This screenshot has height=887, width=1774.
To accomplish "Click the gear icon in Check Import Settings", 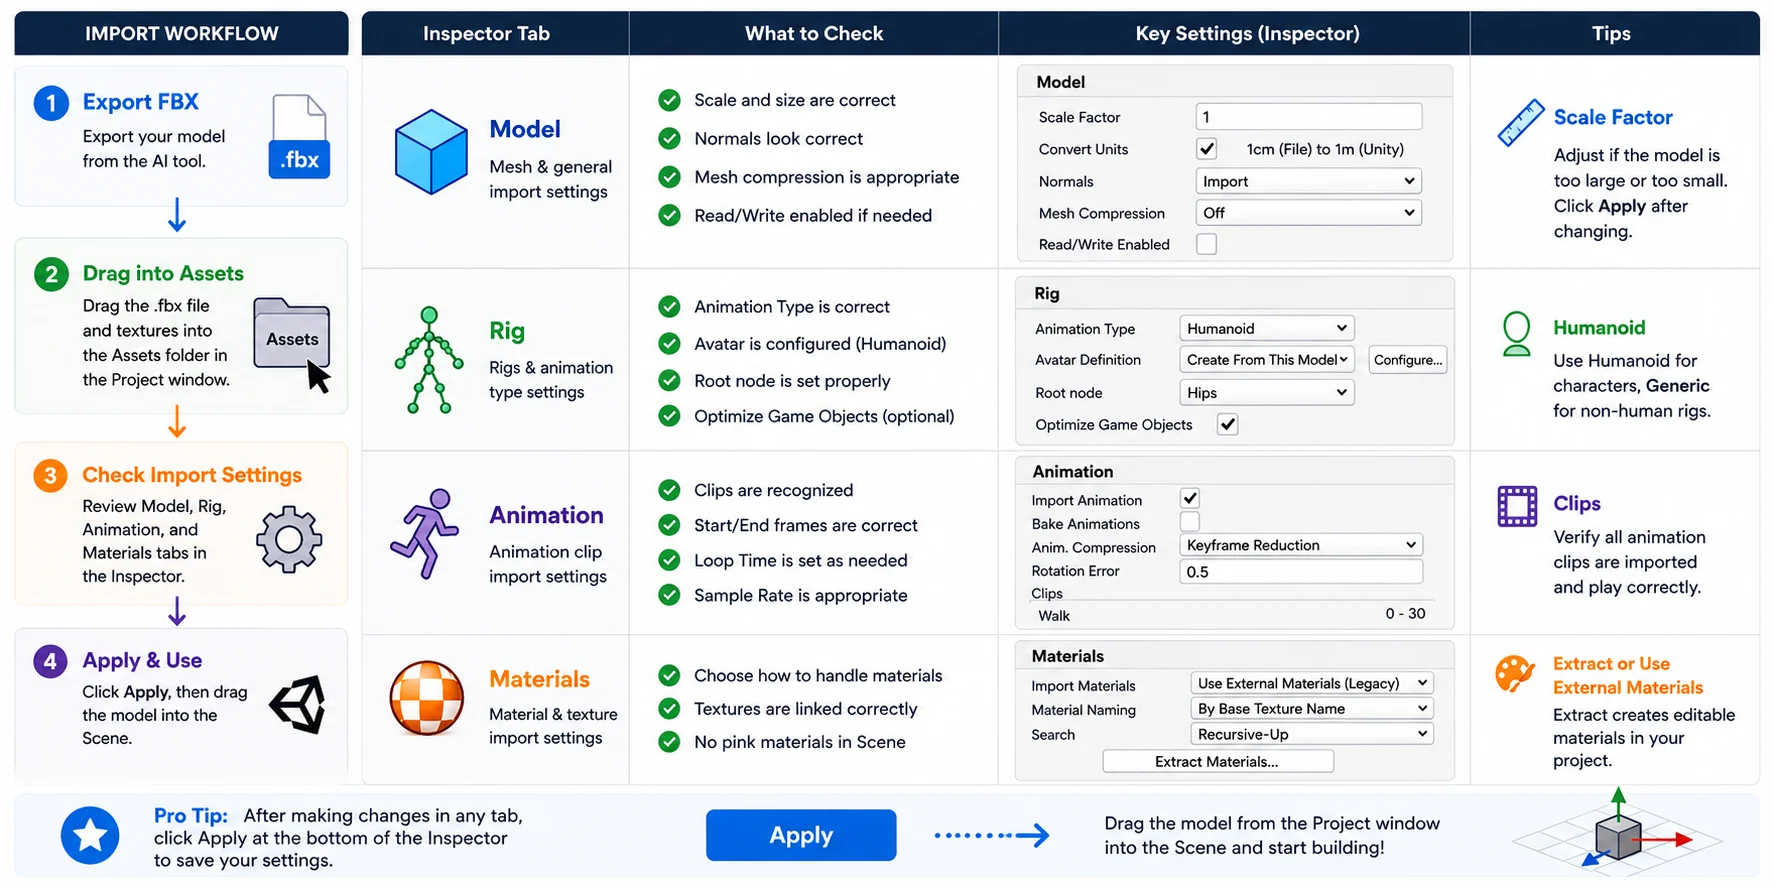I will click(x=289, y=540).
